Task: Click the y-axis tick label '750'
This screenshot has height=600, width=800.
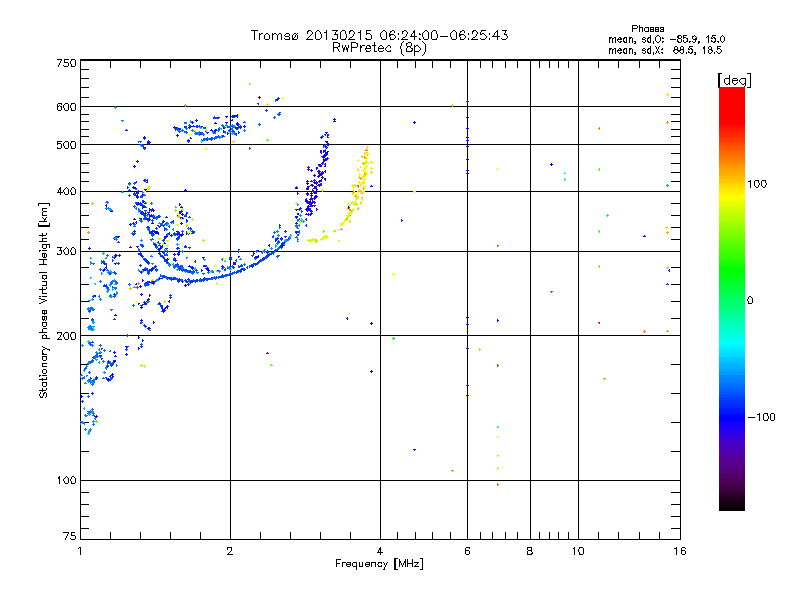Action: point(66,63)
